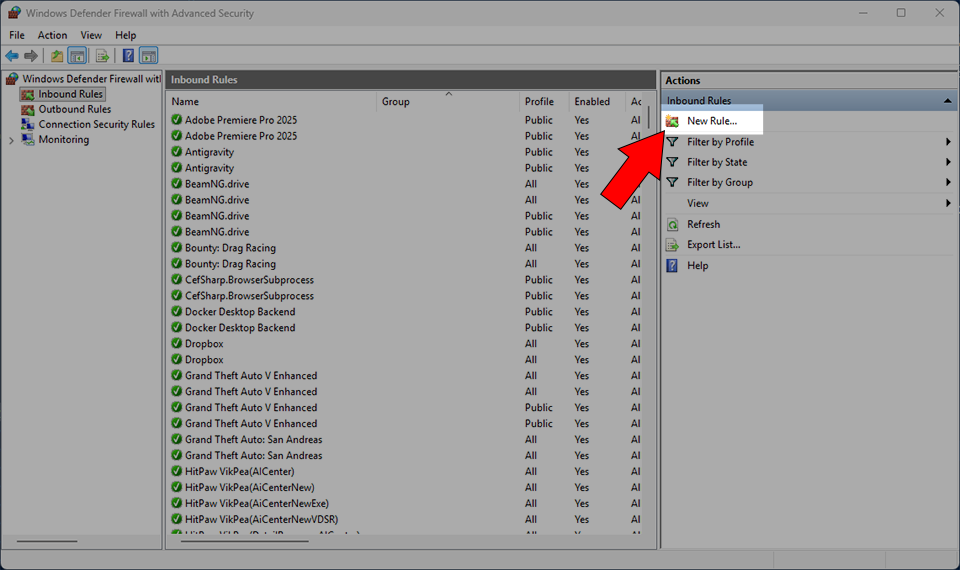
Task: Sort rules by the Group column header
Action: (448, 102)
